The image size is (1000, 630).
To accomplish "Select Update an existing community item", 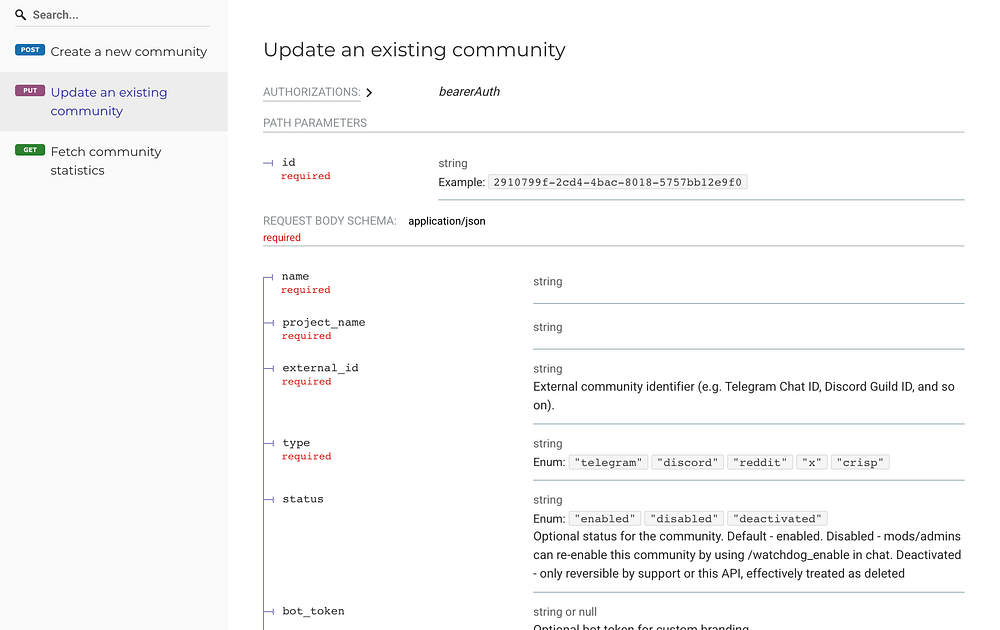I will pyautogui.click(x=109, y=101).
